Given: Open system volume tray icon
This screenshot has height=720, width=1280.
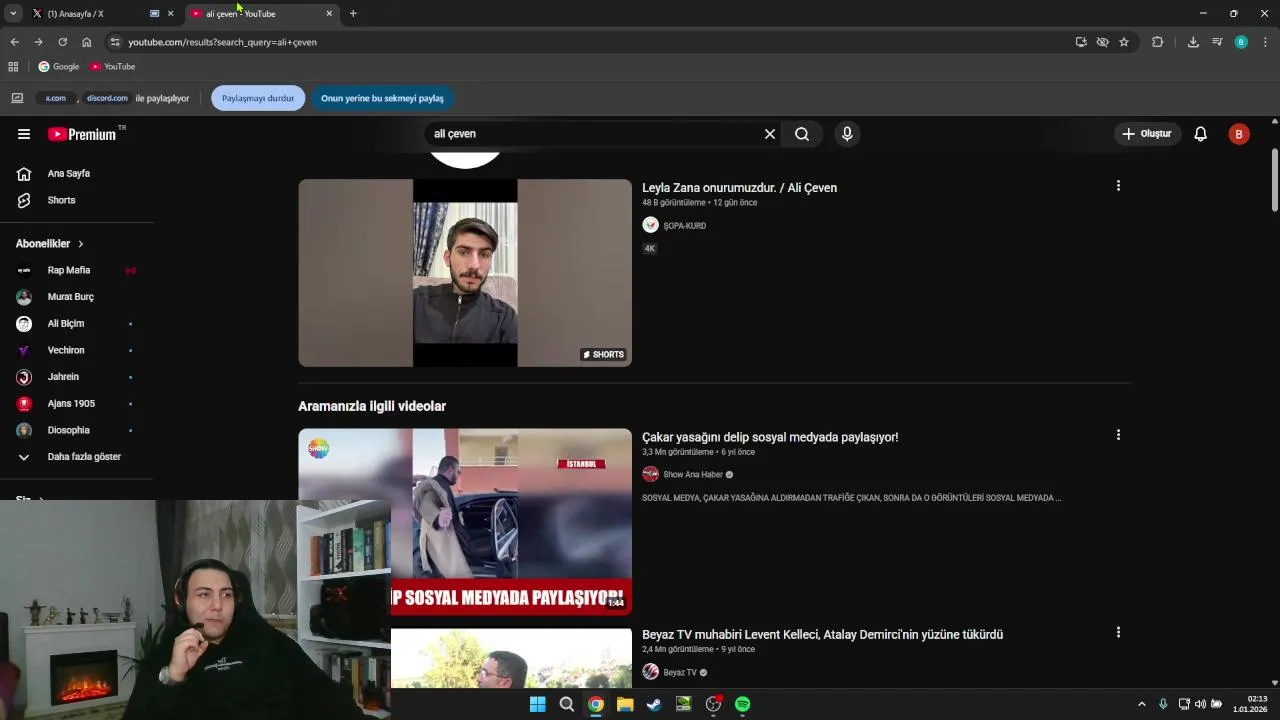Looking at the screenshot, I should tap(1200, 704).
